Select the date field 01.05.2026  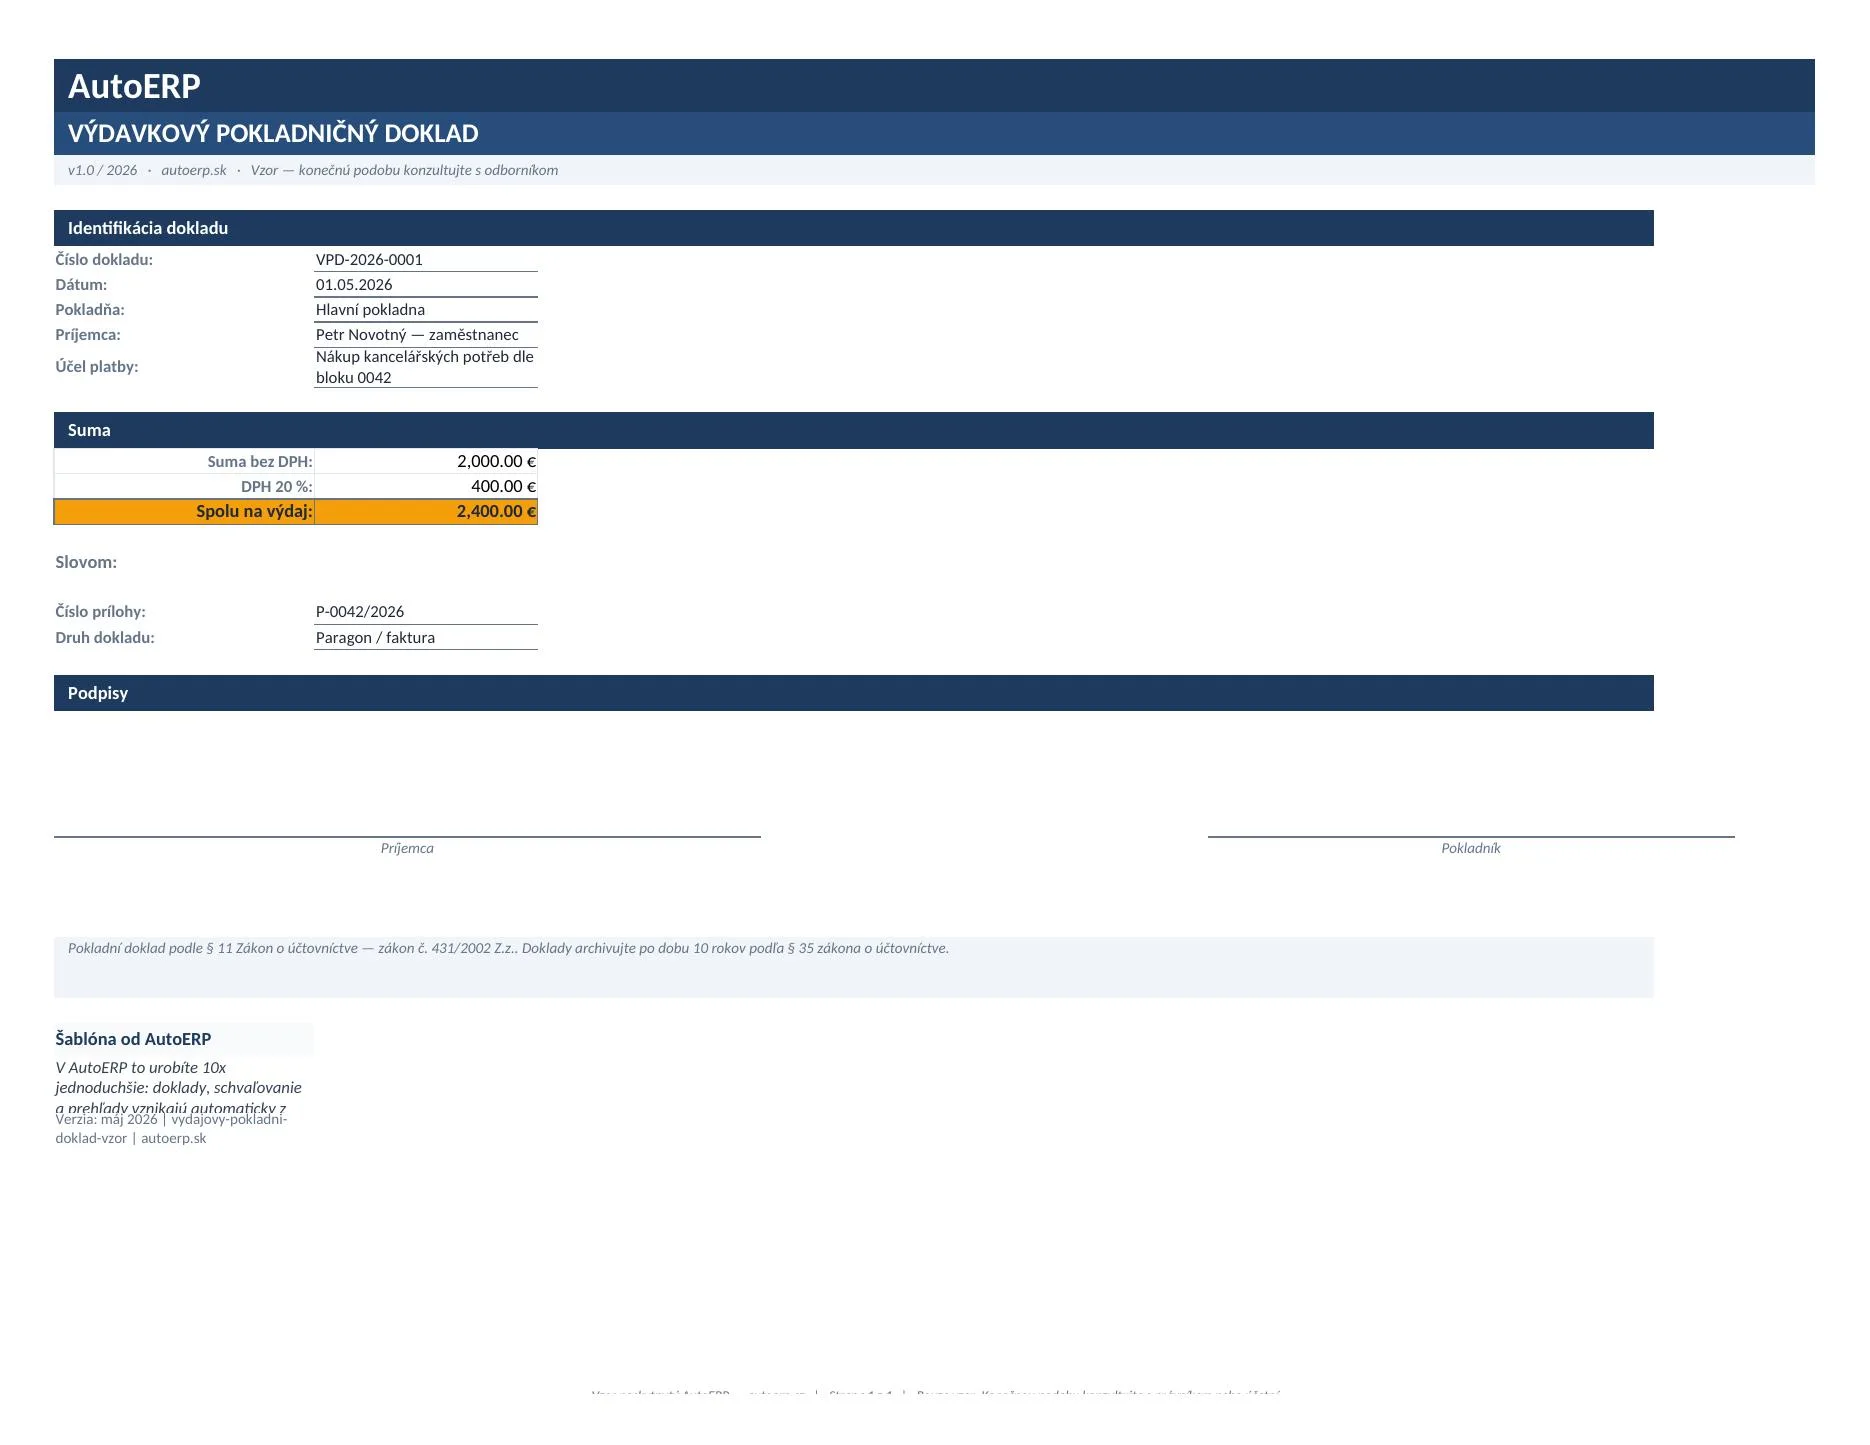(x=425, y=285)
